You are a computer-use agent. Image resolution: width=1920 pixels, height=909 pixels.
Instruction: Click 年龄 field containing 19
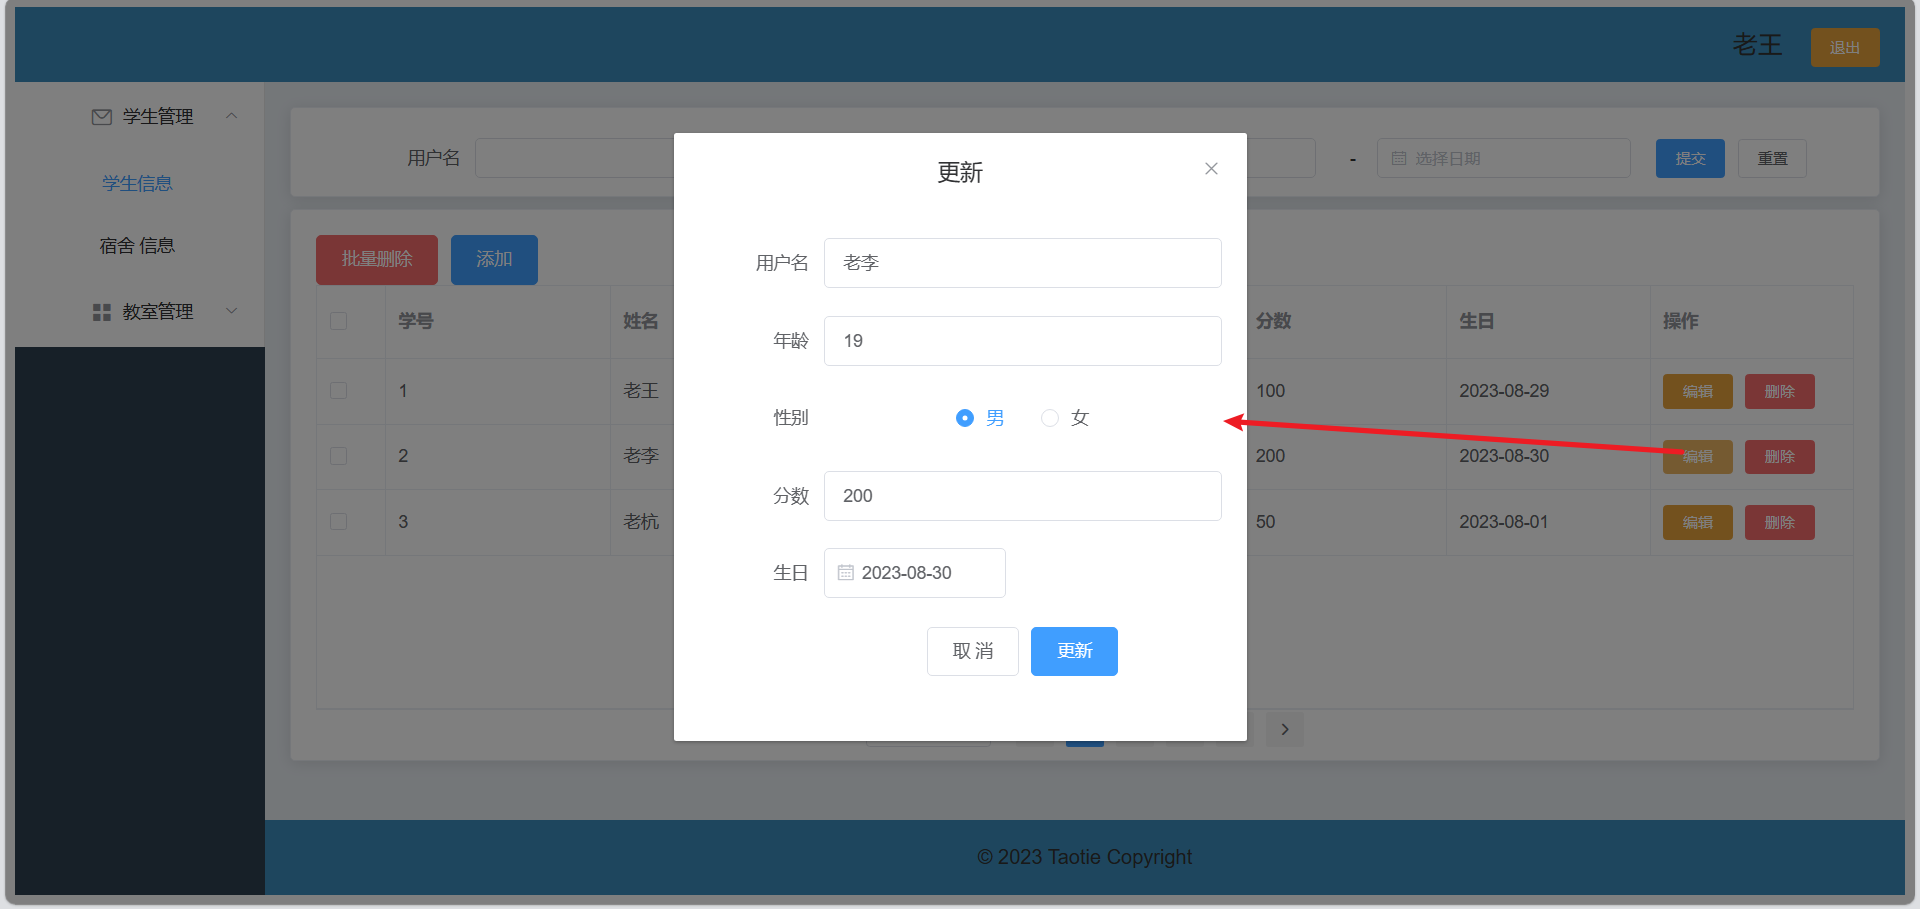coord(1022,341)
